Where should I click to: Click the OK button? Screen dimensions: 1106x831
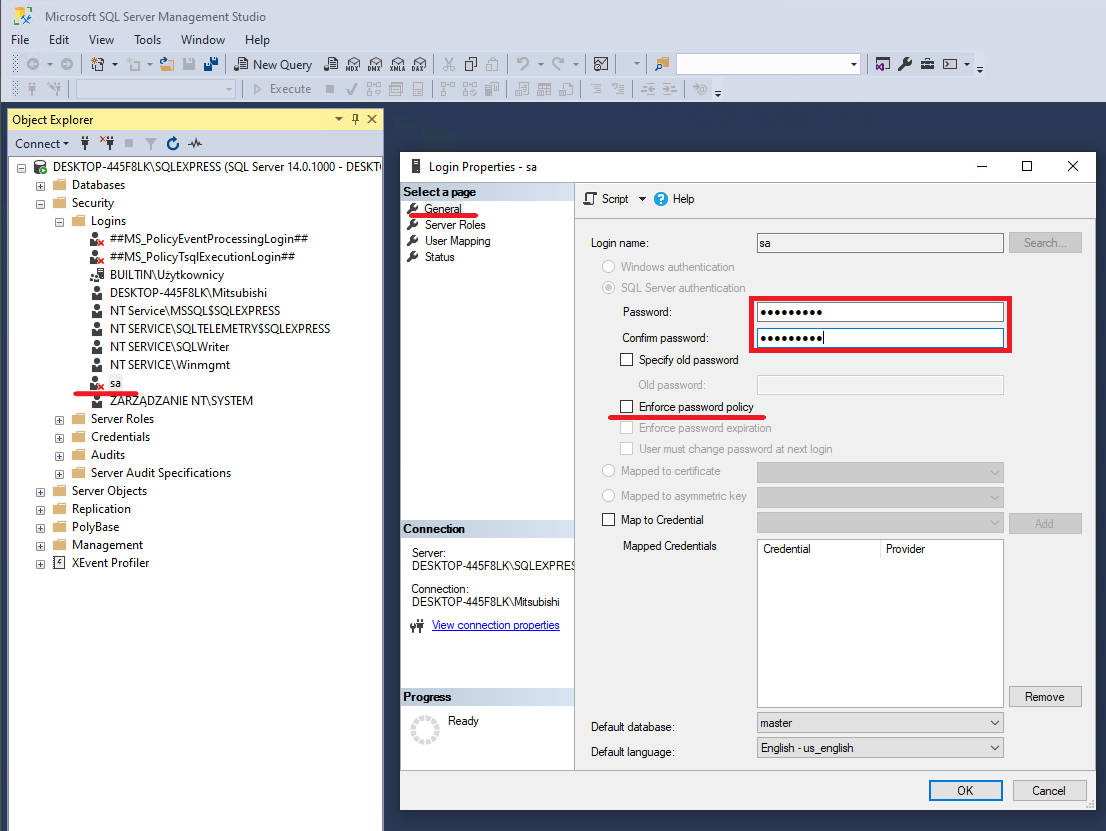pos(965,791)
